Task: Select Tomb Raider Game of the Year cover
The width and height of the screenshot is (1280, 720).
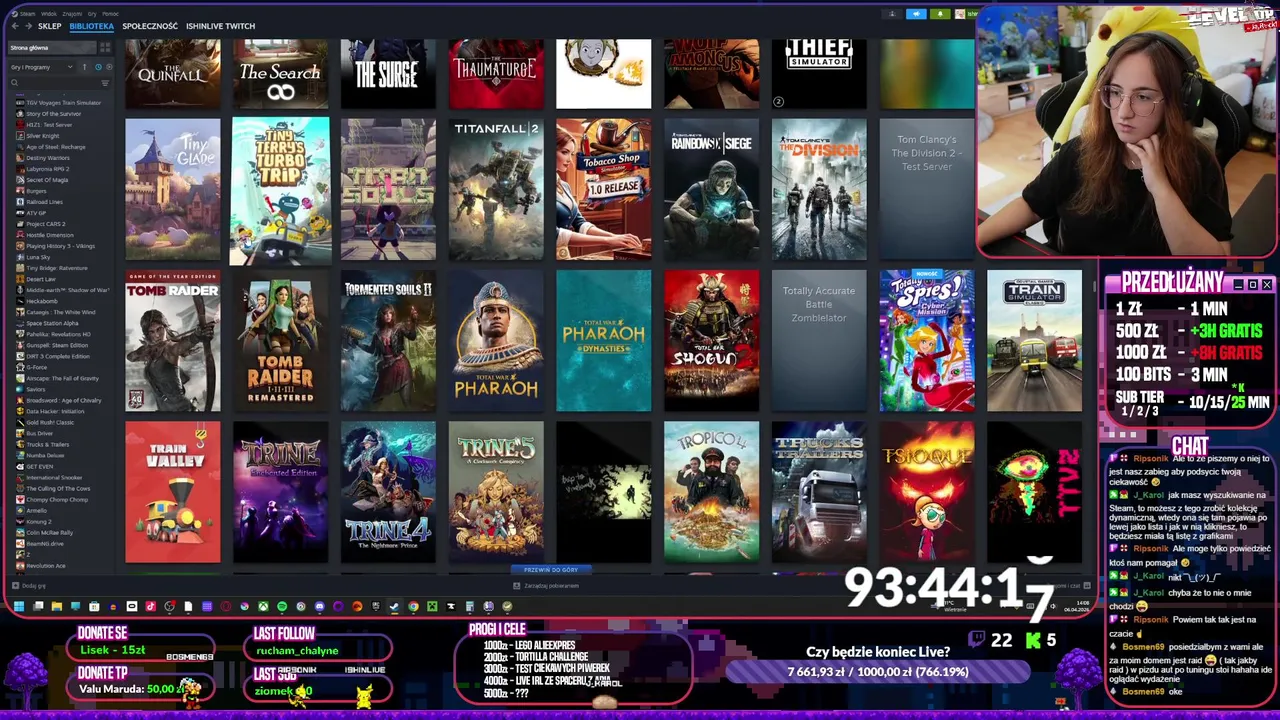Action: [173, 341]
